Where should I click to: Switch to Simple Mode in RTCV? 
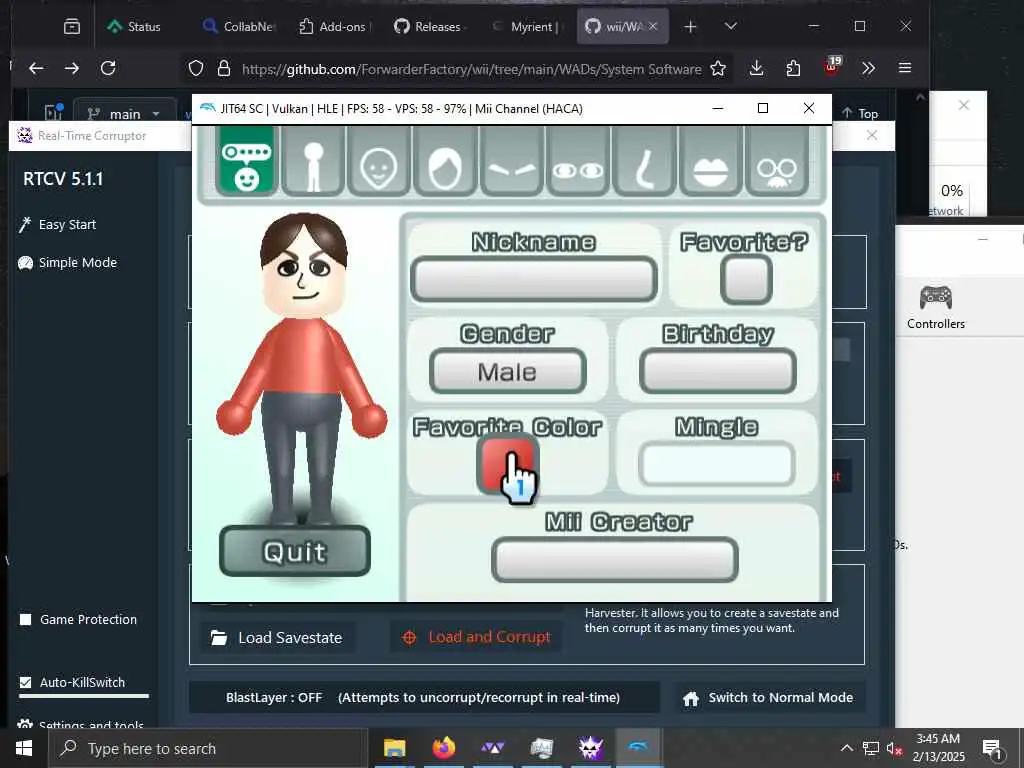(x=68, y=263)
